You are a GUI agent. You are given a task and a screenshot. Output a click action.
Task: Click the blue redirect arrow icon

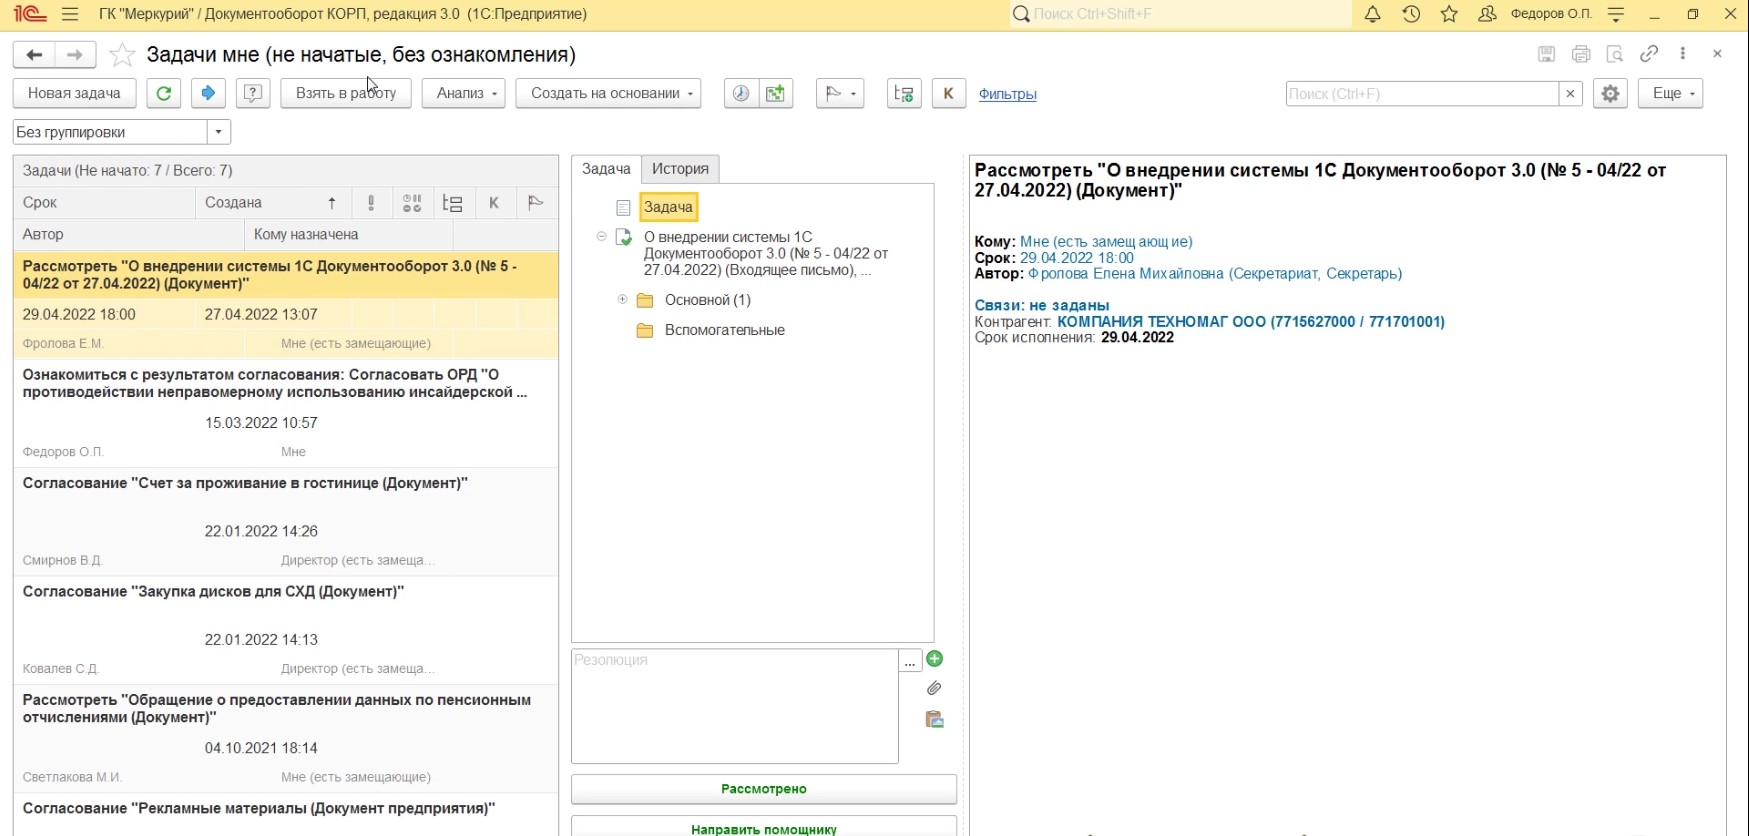[208, 93]
